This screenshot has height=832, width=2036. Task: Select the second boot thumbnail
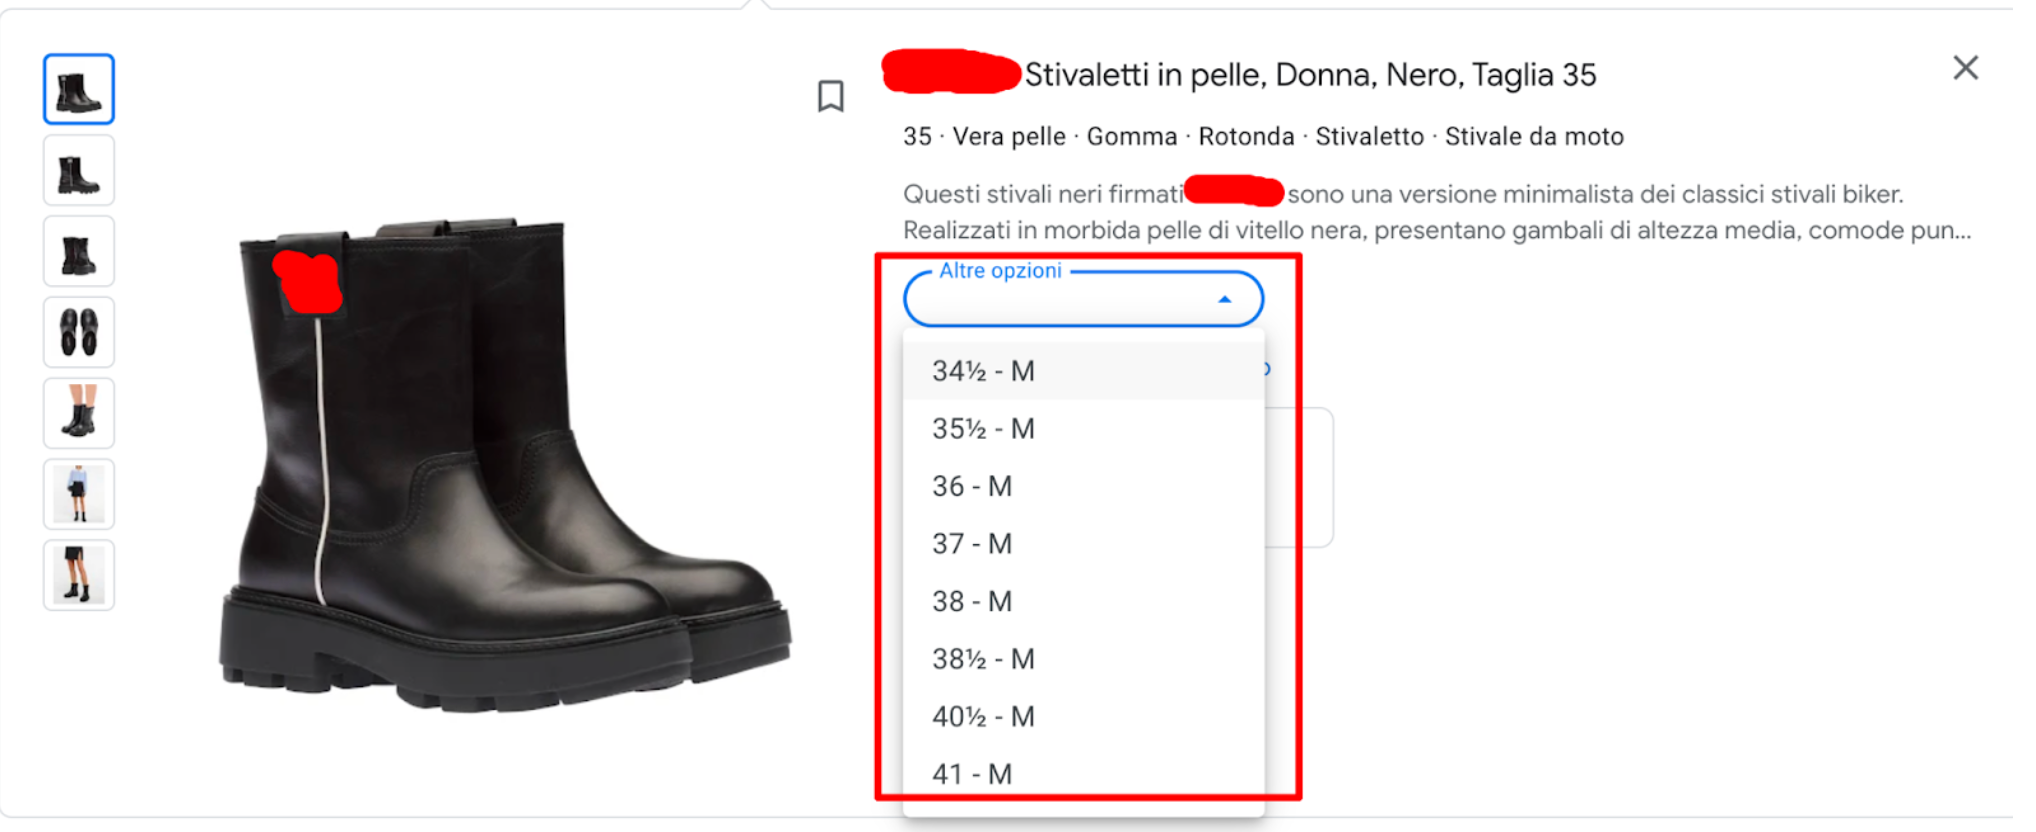pos(79,171)
